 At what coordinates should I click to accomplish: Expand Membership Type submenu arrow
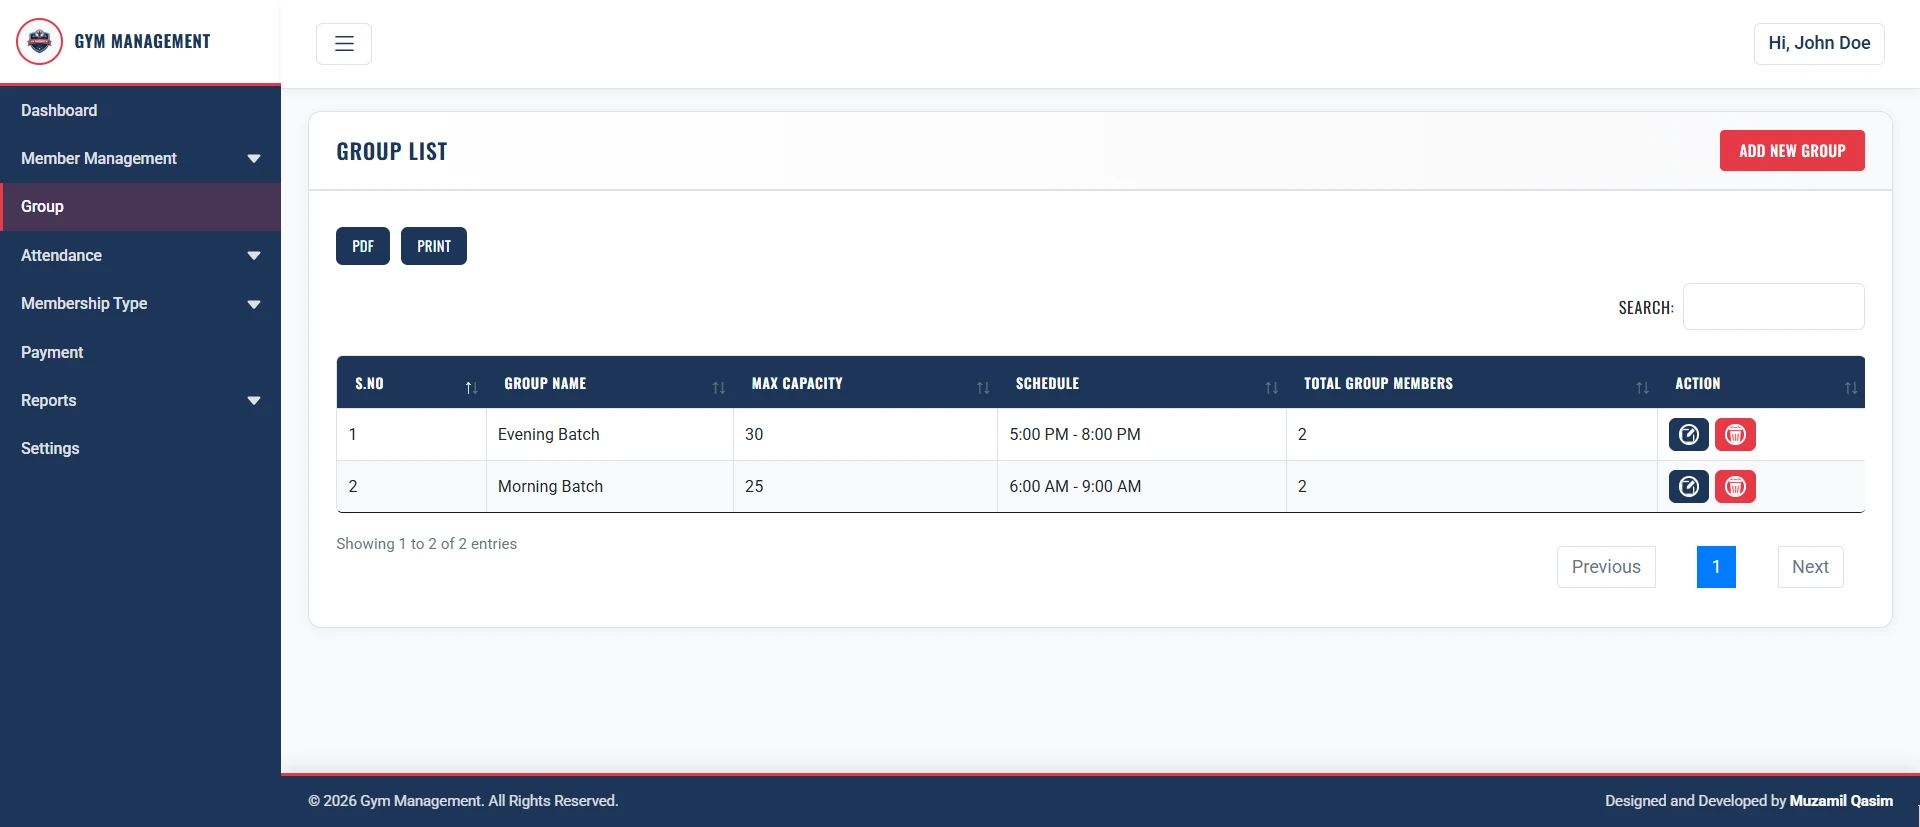(x=254, y=304)
